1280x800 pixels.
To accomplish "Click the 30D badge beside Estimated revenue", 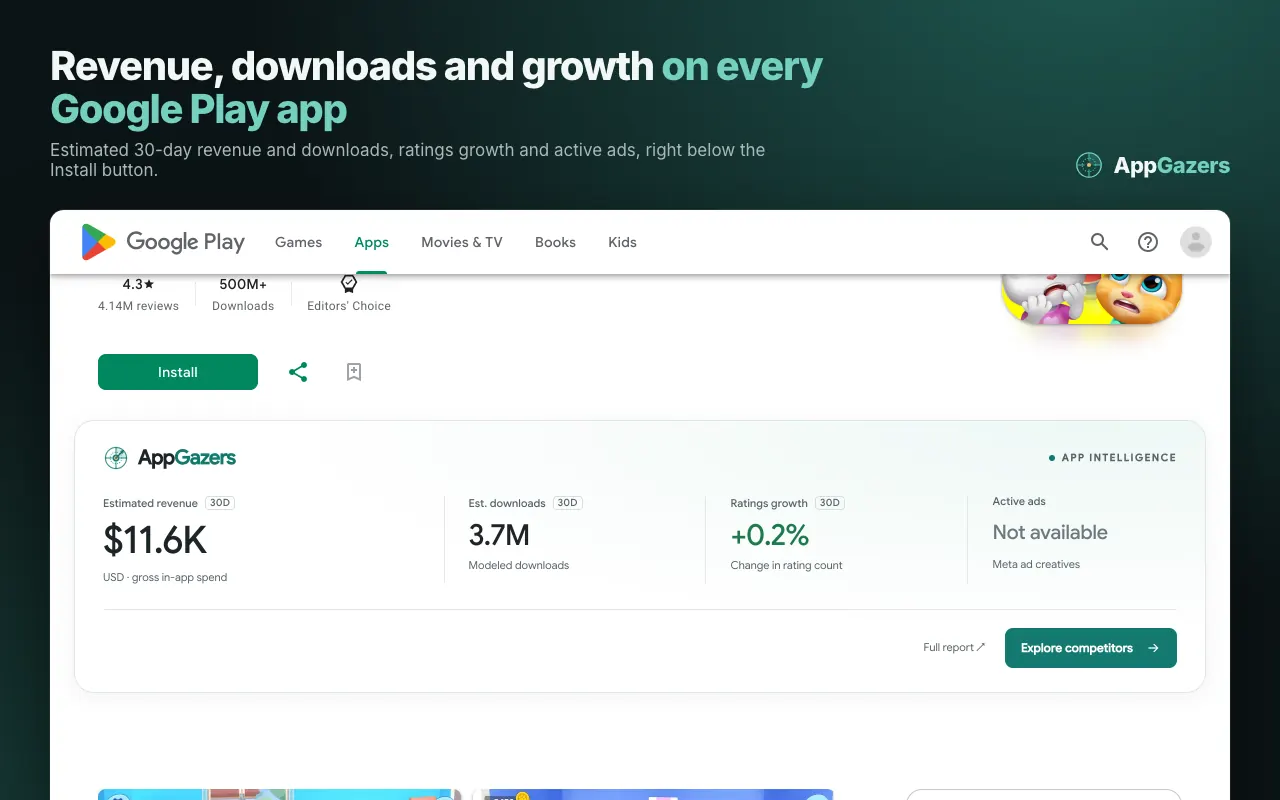I will tap(220, 503).
